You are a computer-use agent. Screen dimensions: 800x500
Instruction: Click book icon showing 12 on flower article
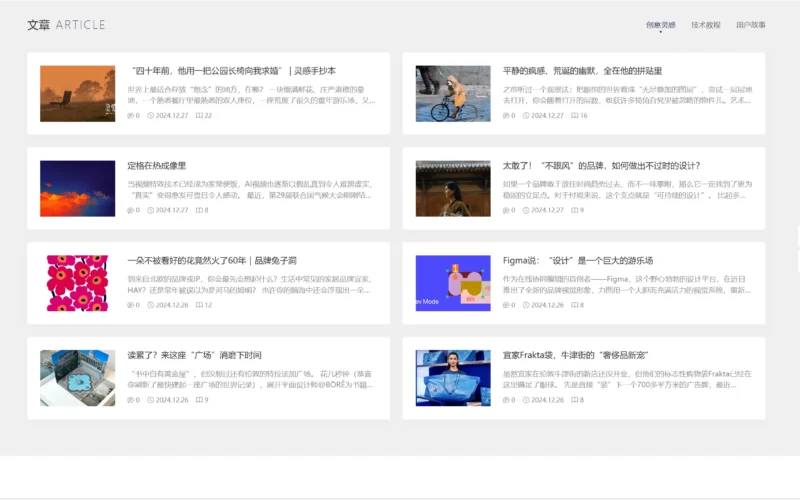tap(199, 305)
